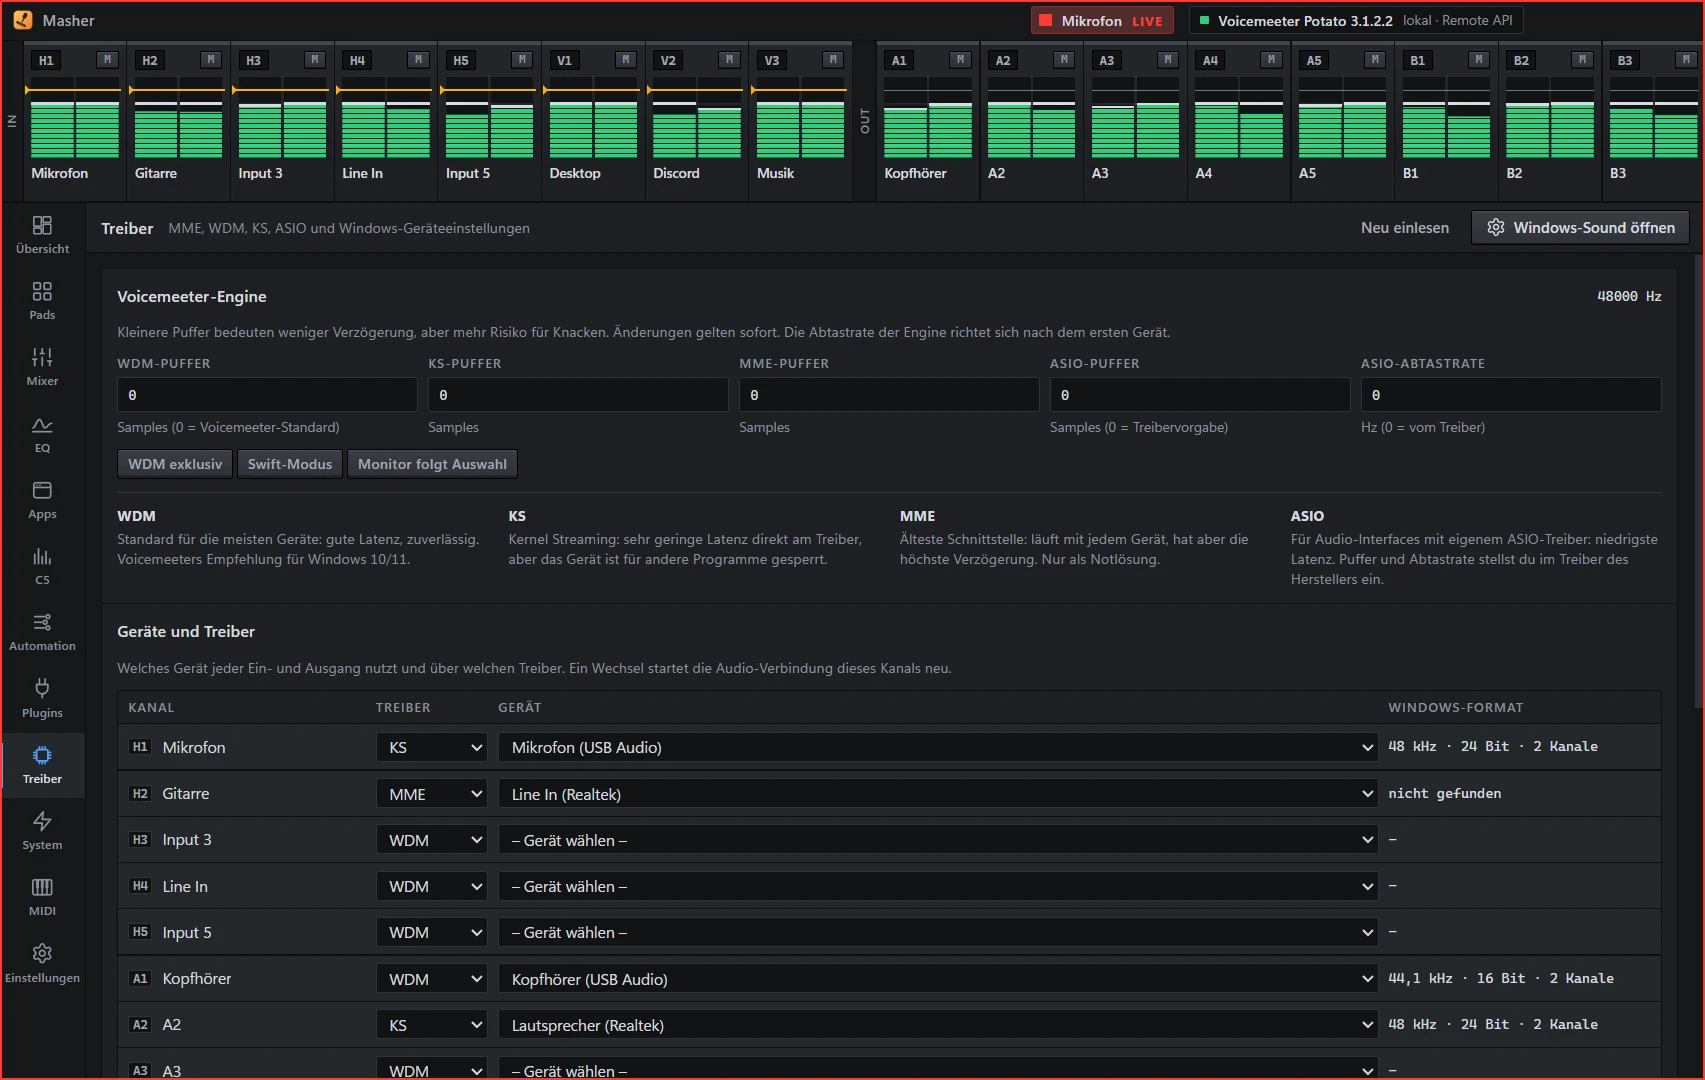Open device dropdown showing Mikrofon (USB Audio)
This screenshot has width=1705, height=1080.
point(938,748)
